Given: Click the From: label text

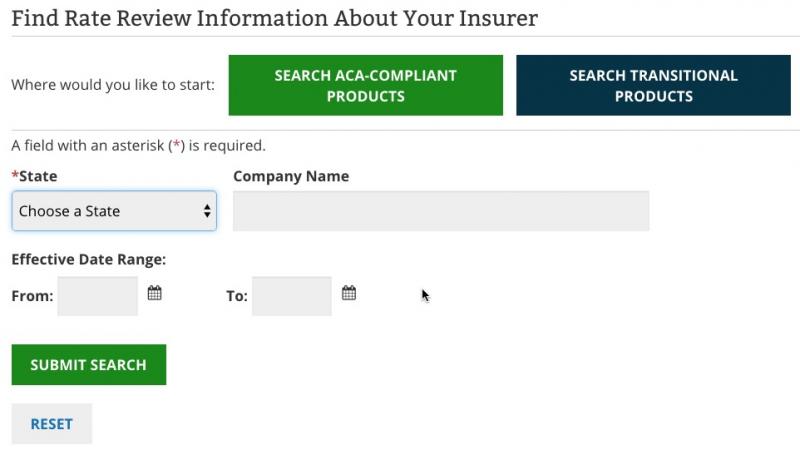Looking at the screenshot, I should tap(32, 296).
